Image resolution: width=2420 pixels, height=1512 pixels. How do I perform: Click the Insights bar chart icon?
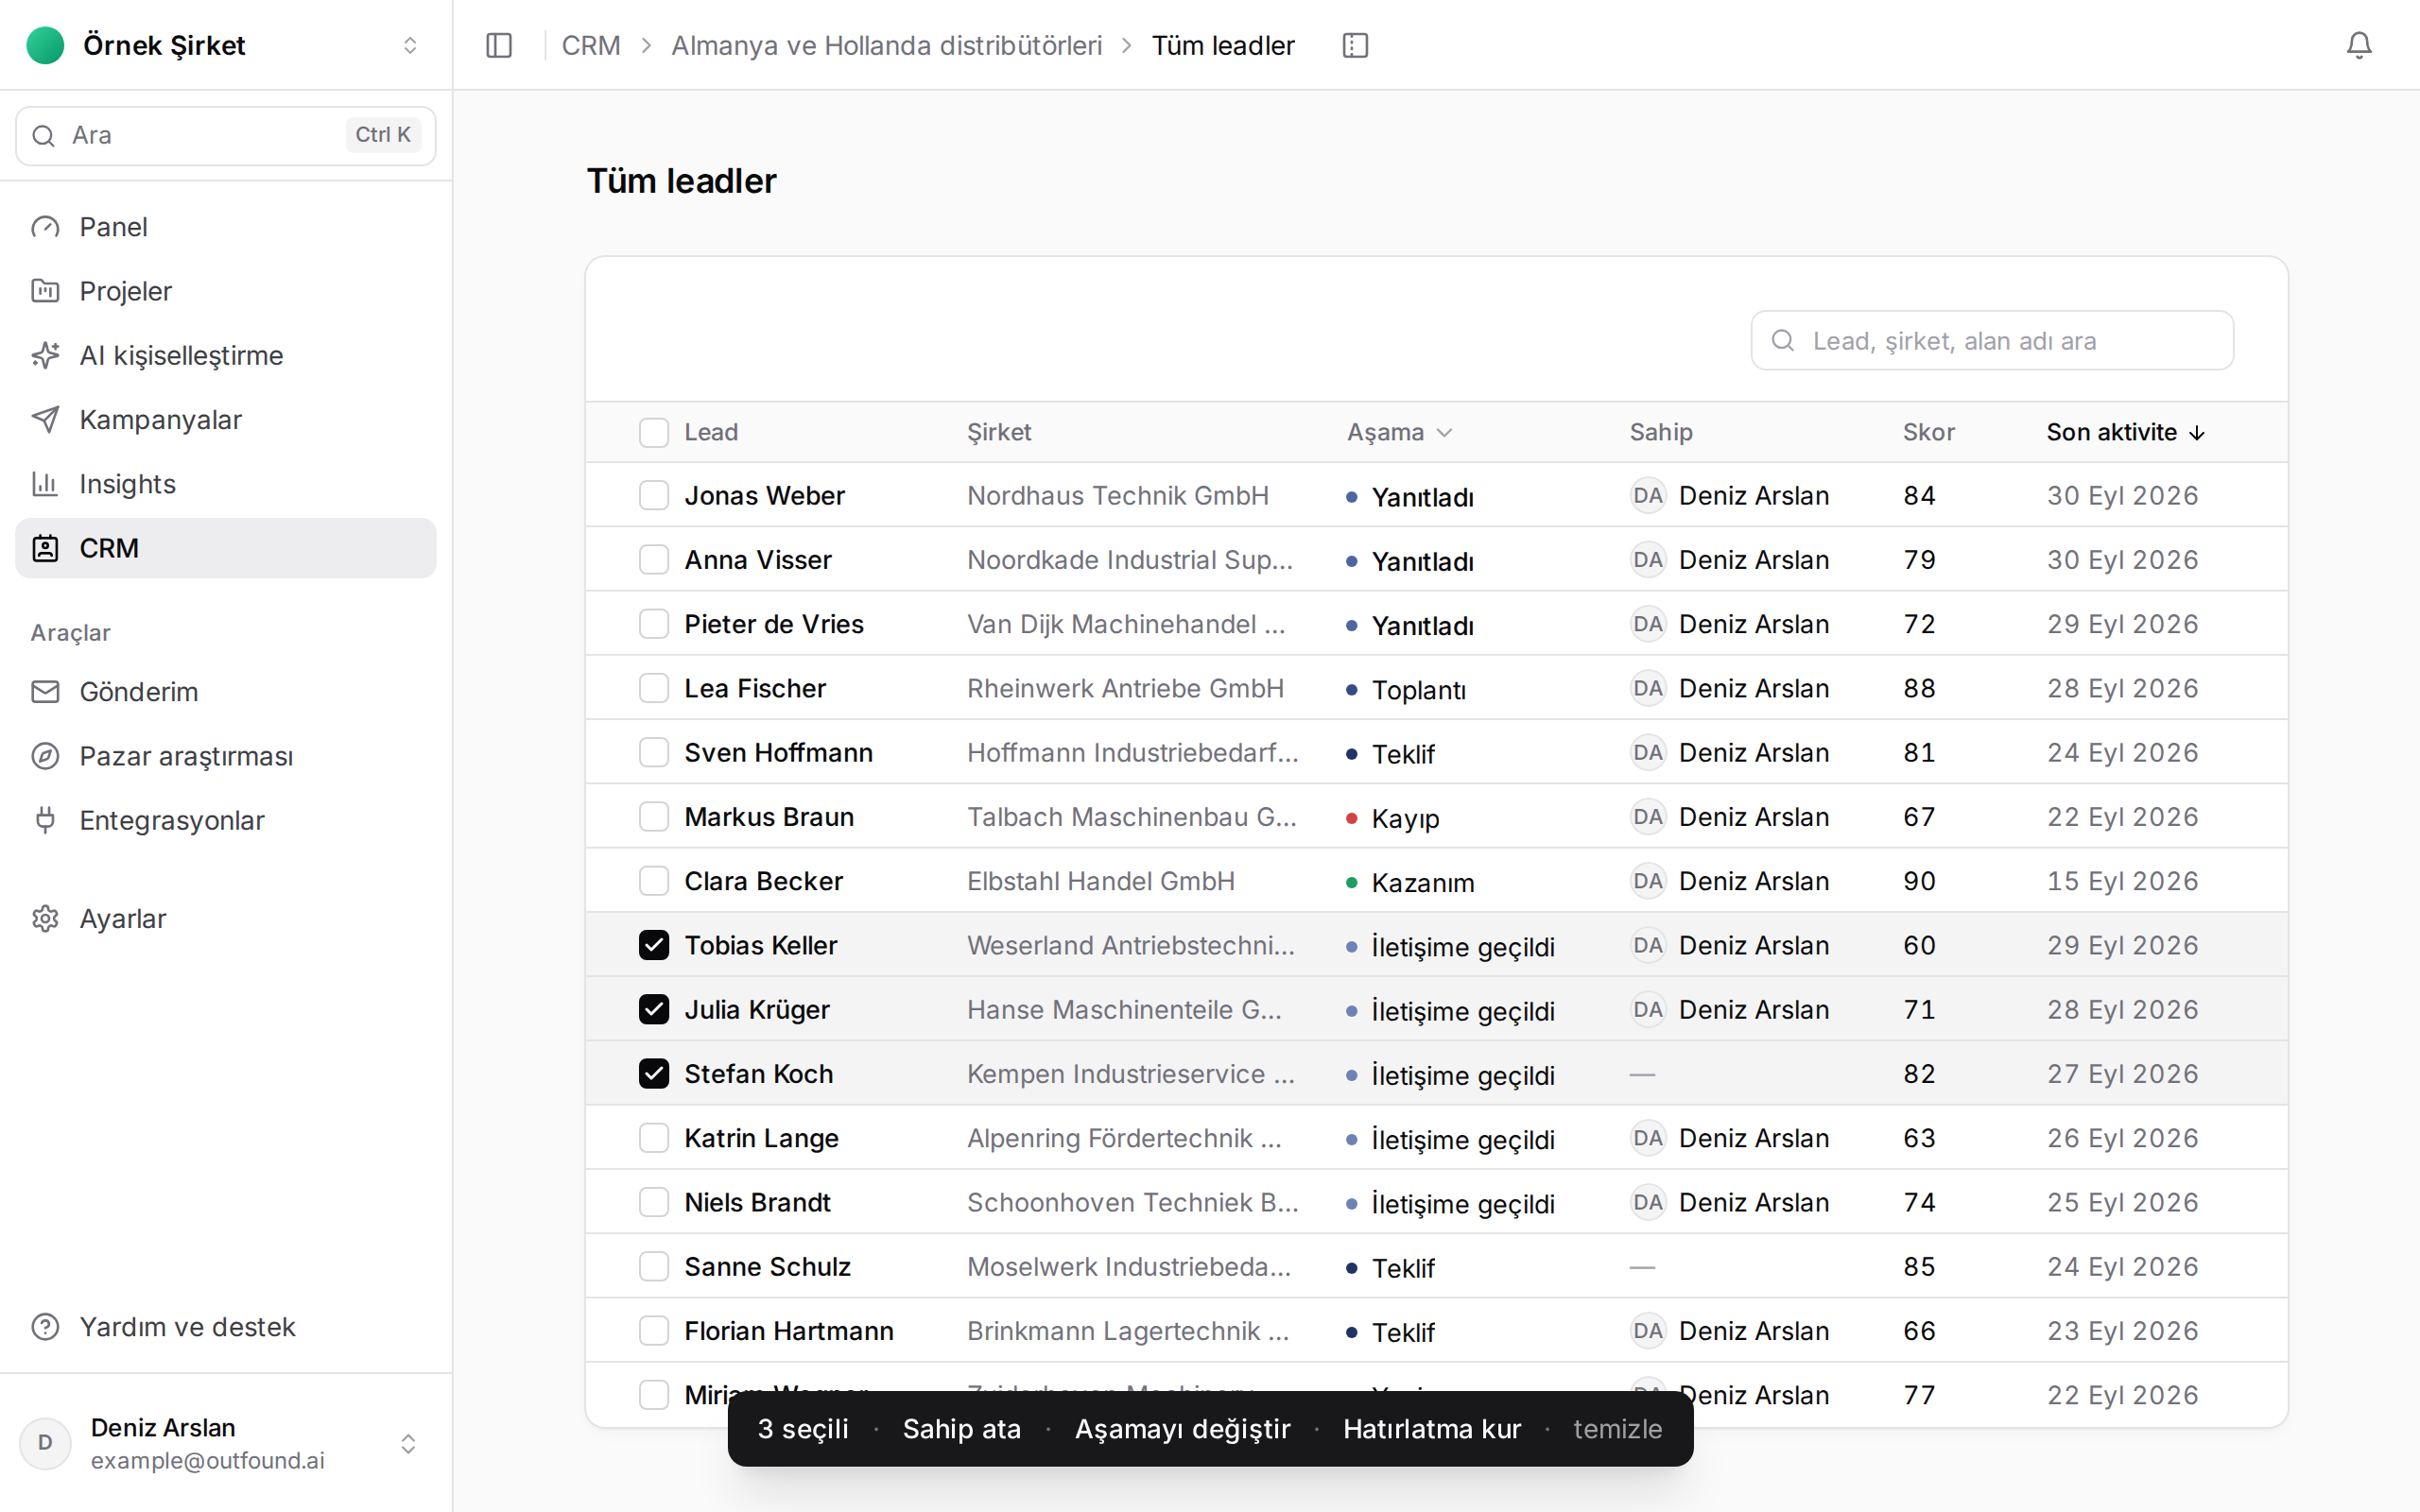pyautogui.click(x=45, y=484)
